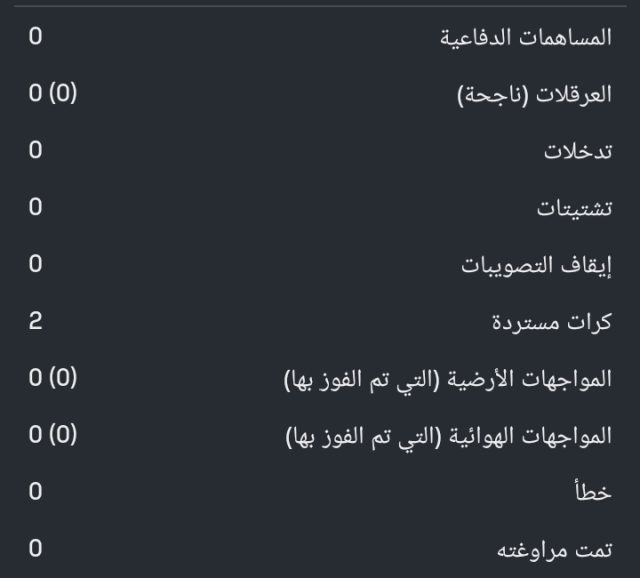Click the إيقاف التصويبات label
The width and height of the screenshot is (640, 578).
point(536,266)
